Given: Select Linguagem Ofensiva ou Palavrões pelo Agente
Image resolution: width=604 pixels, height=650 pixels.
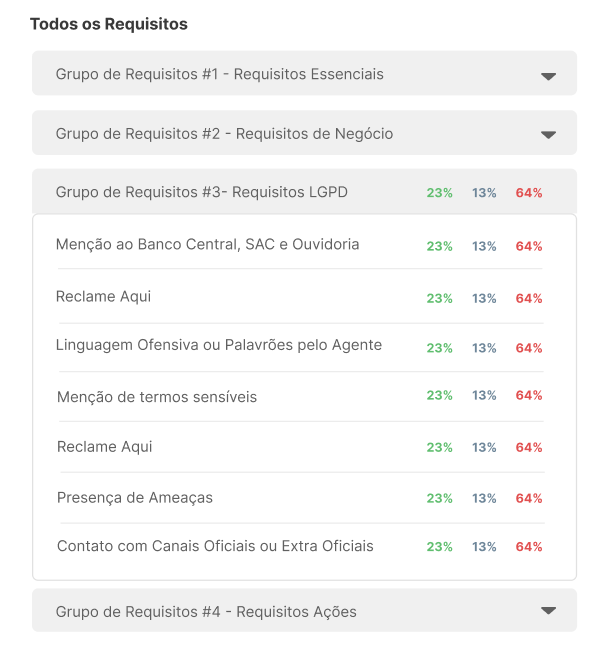Looking at the screenshot, I should click(x=219, y=345).
